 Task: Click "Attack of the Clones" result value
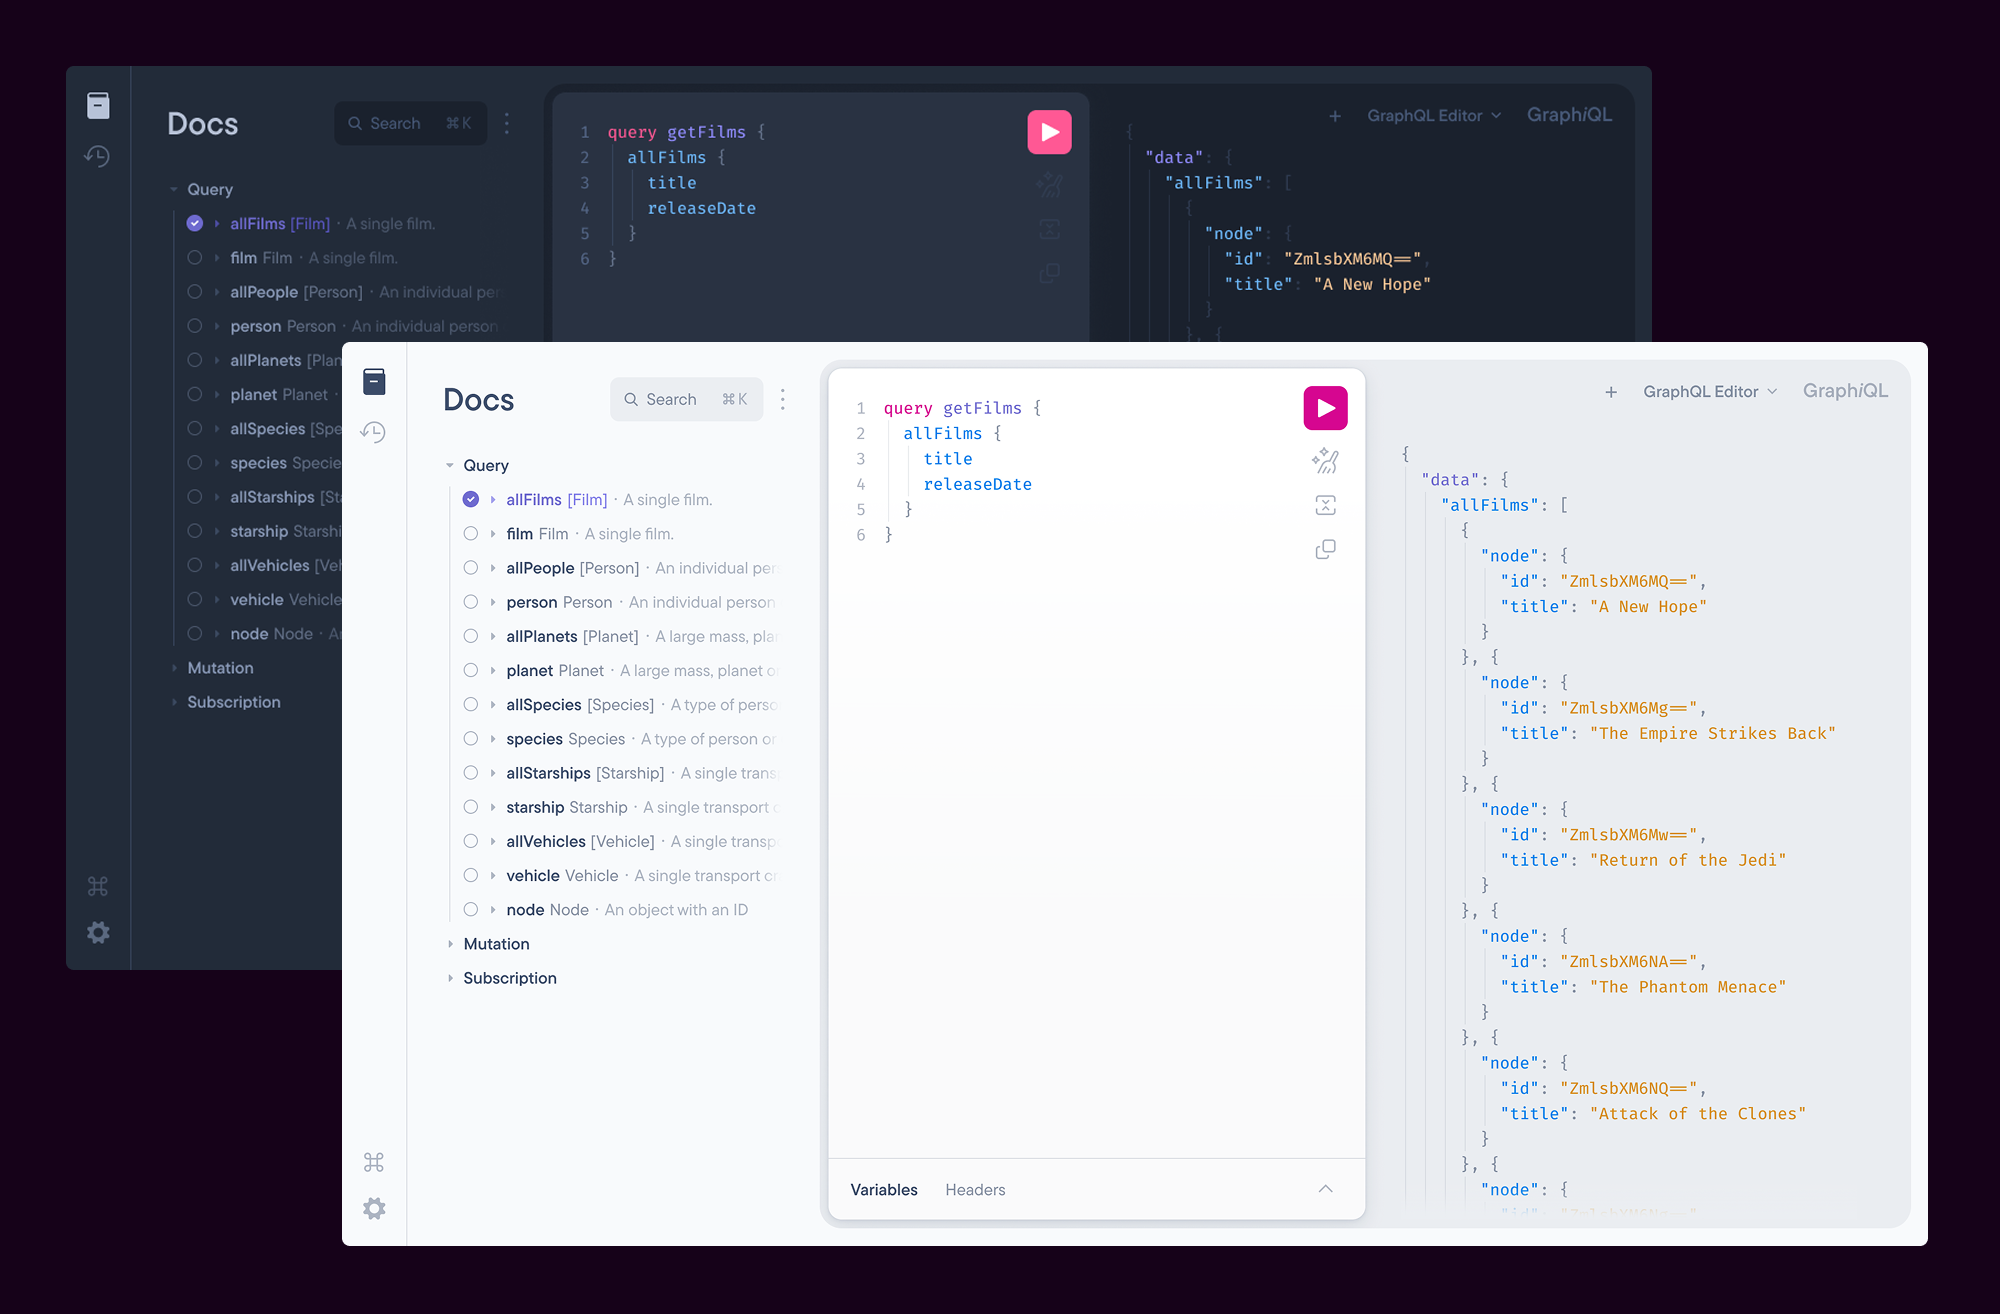(1697, 1114)
